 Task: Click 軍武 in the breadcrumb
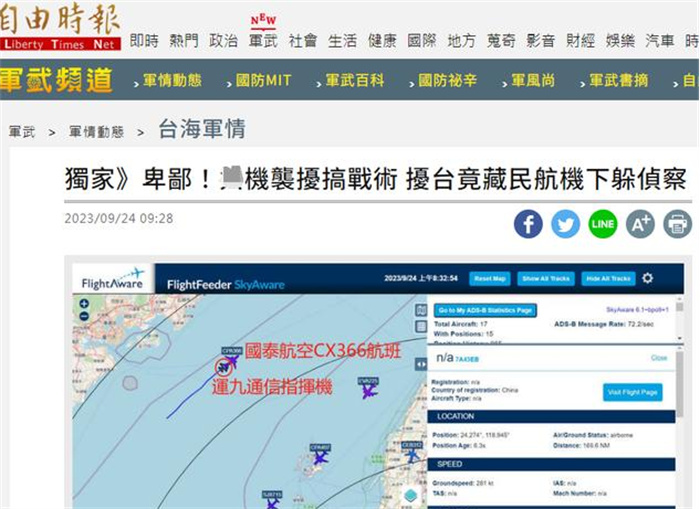pos(21,132)
